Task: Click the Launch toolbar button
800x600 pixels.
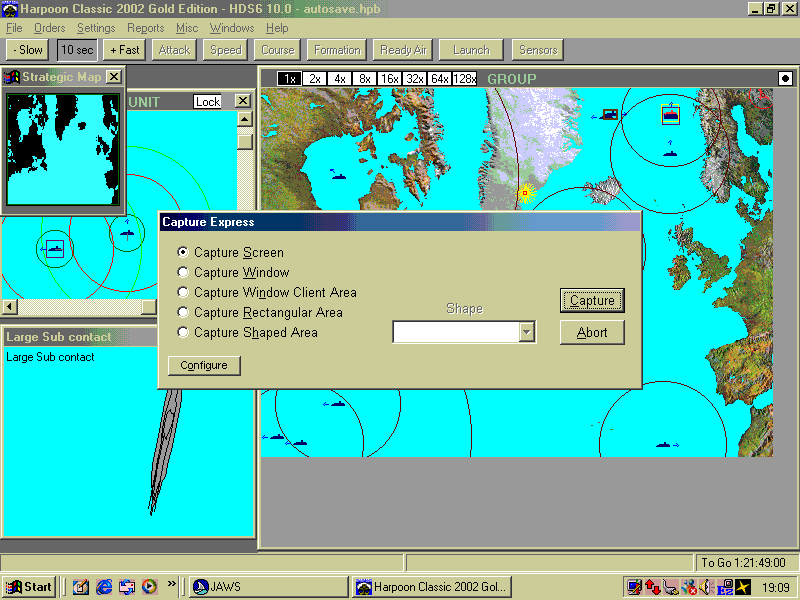Action: (471, 50)
